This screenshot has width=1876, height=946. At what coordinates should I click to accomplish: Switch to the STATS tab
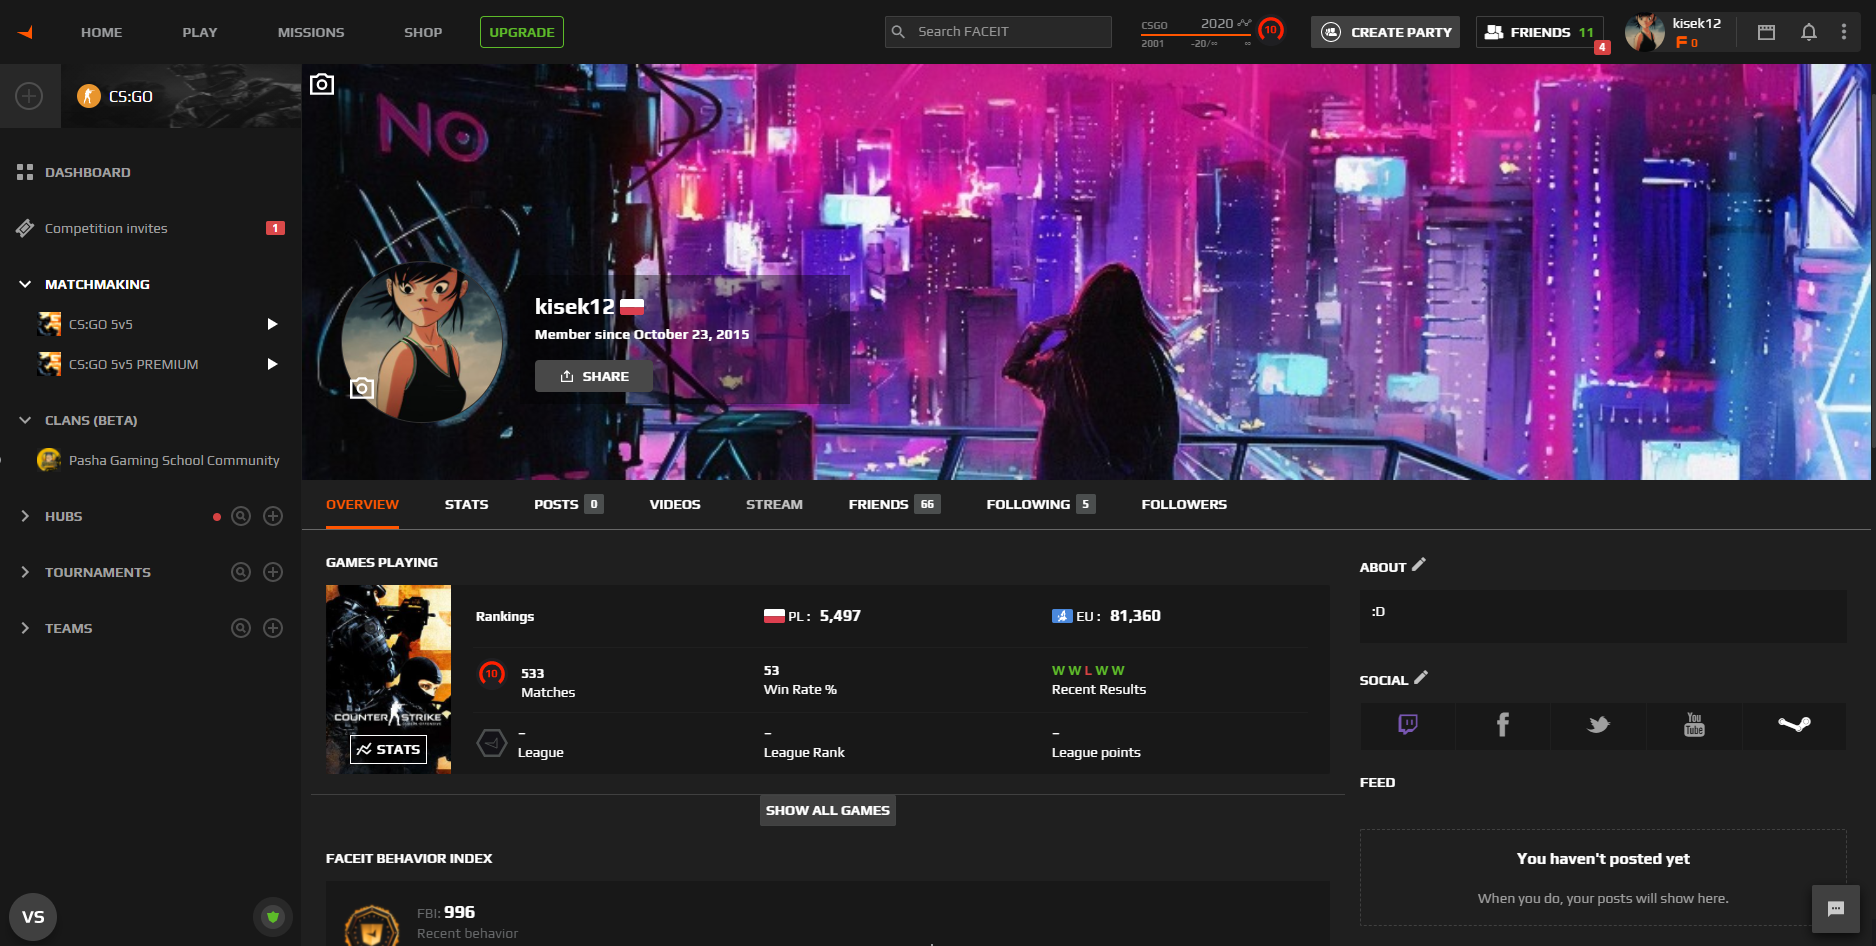(x=467, y=505)
